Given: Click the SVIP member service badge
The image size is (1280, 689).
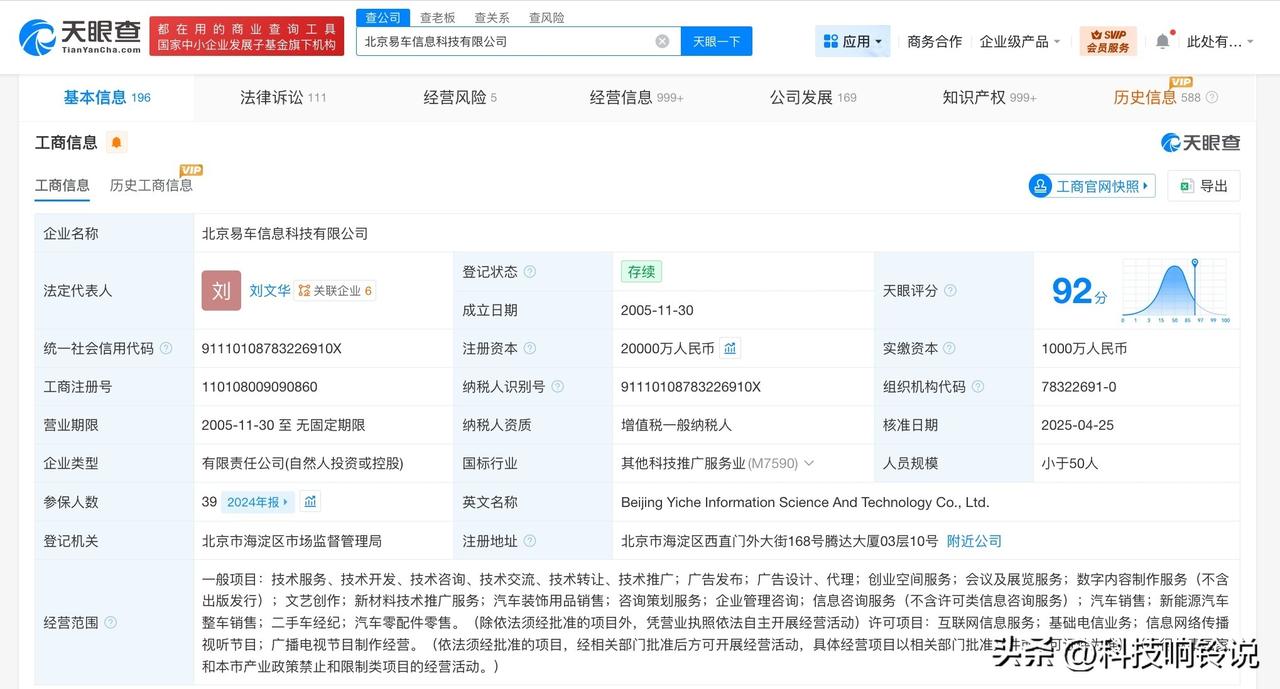Looking at the screenshot, I should 1108,41.
